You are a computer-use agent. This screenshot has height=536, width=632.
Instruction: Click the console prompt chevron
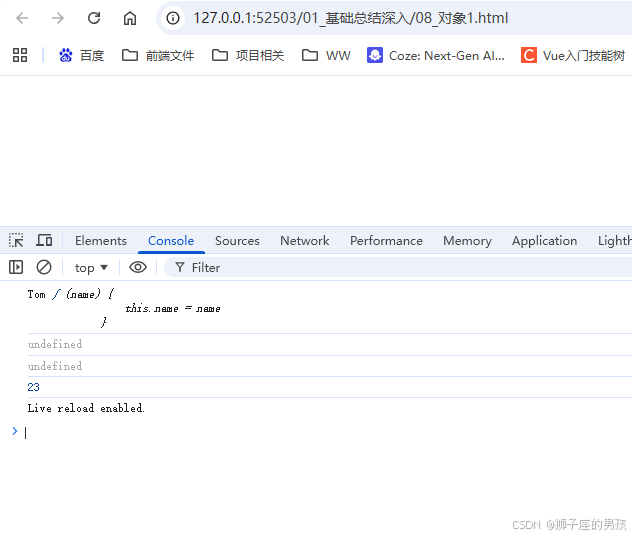click(x=15, y=431)
